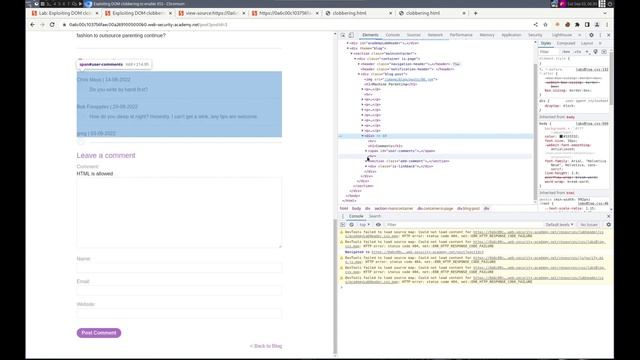Image resolution: width=640 pixels, height=360 pixels.
Task: Collapse the section maincontainer node
Action: [351, 53]
